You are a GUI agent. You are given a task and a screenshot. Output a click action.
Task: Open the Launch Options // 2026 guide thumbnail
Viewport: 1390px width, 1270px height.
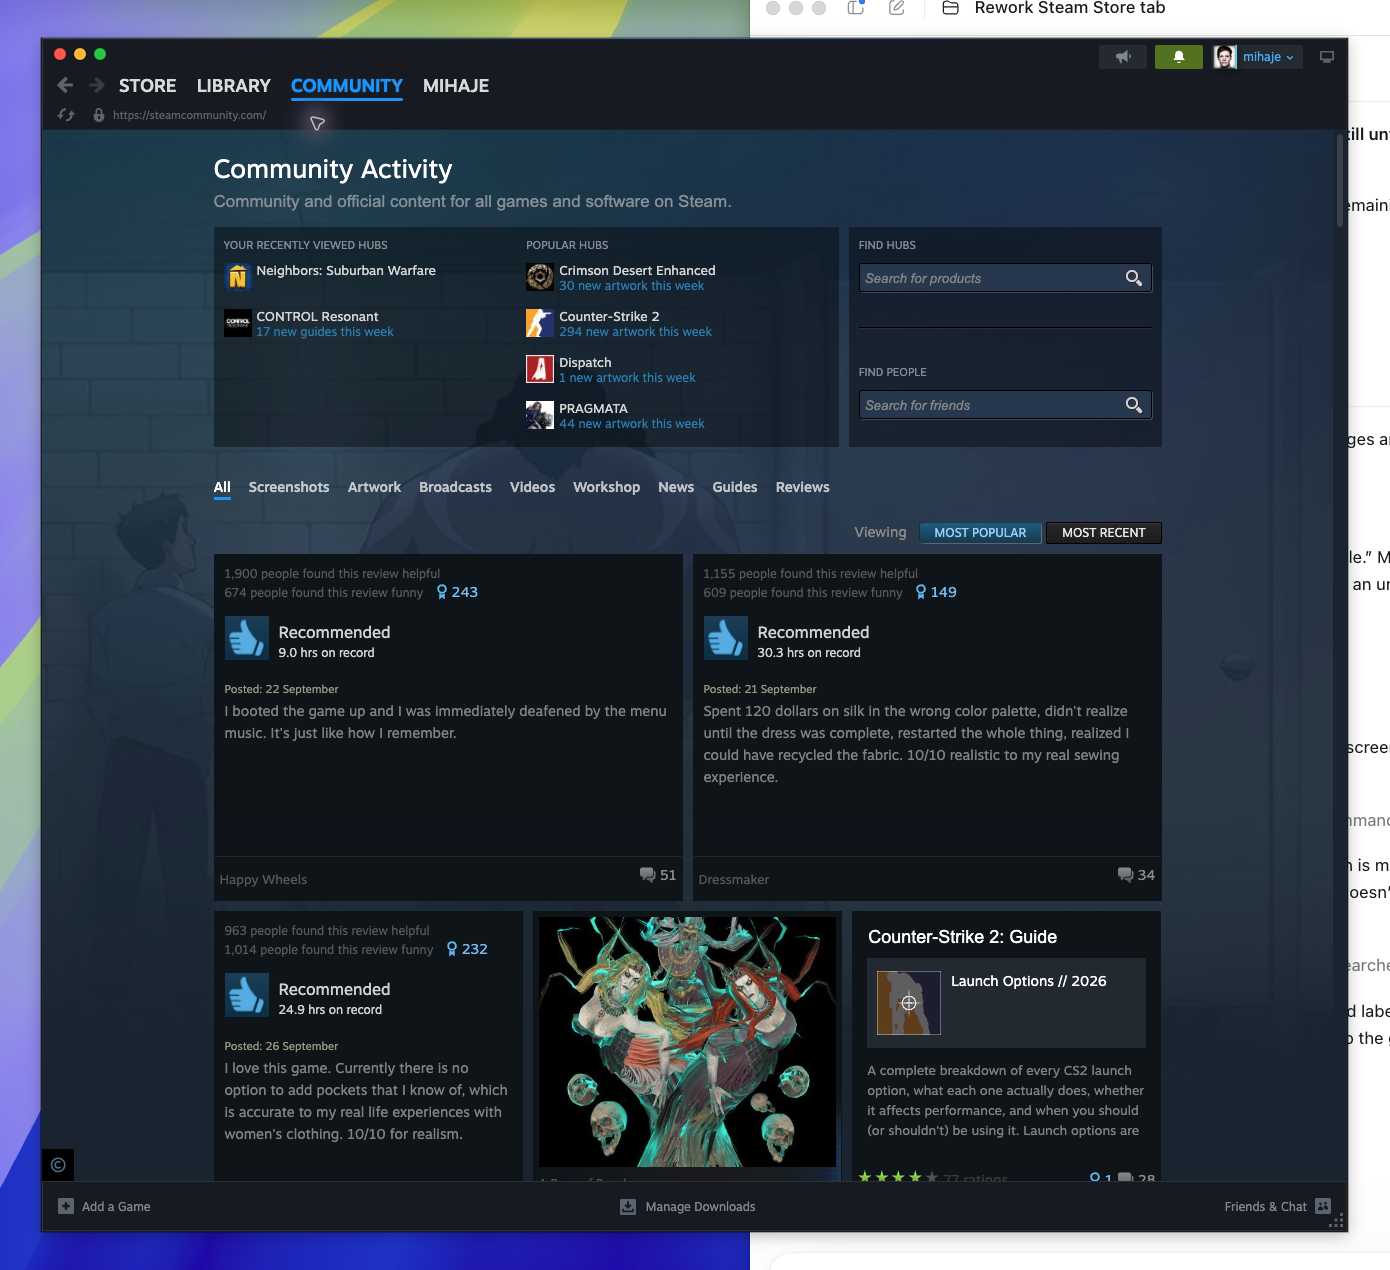pyautogui.click(x=909, y=1003)
